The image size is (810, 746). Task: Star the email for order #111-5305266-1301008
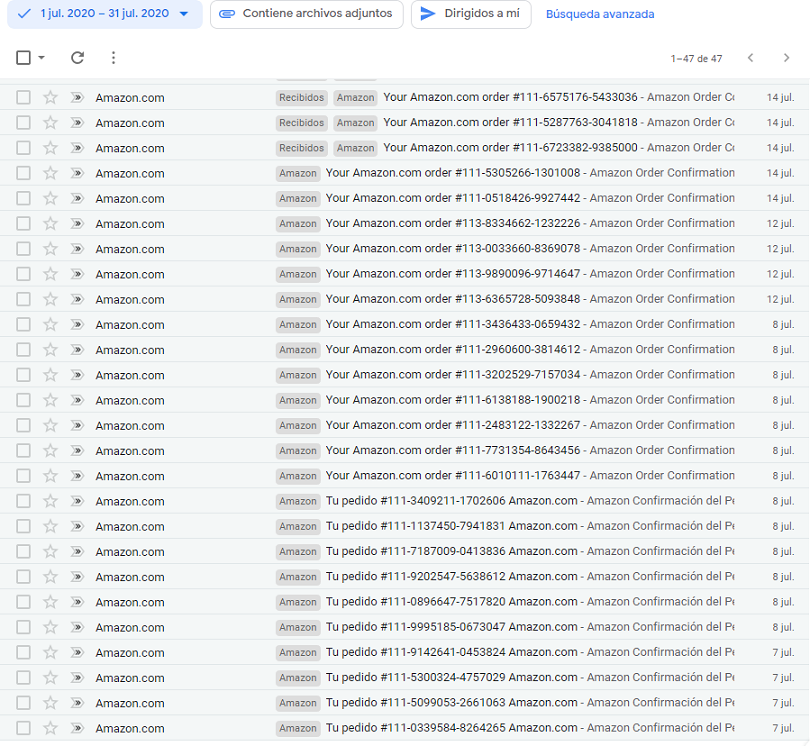(50, 173)
